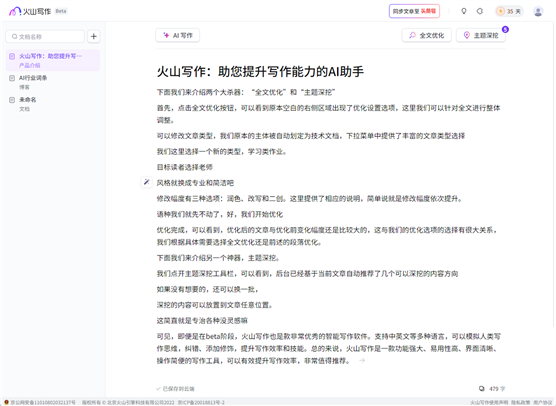556x406 pixels.
Task: Click the line 风格就换成专业和简洁吧
Action: tap(195, 183)
